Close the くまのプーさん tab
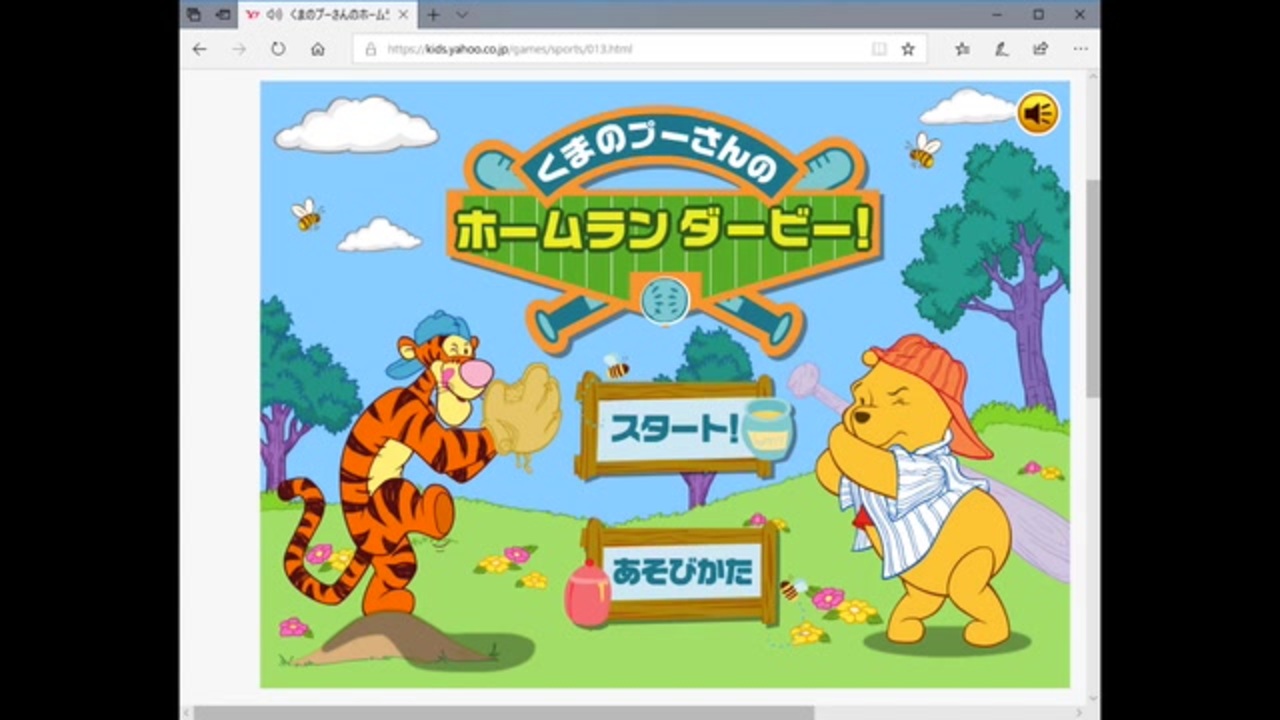The width and height of the screenshot is (1280, 720). [x=404, y=15]
